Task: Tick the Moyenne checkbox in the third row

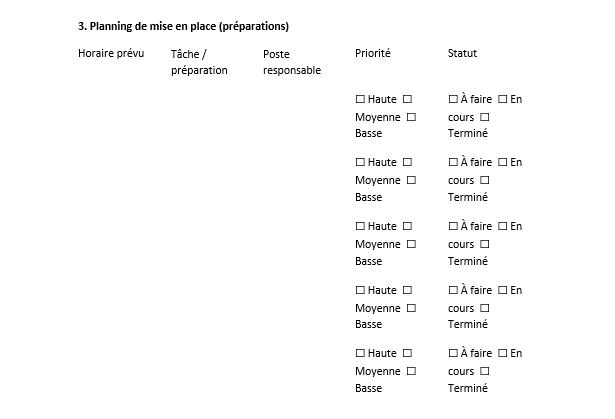Action: coord(408,226)
